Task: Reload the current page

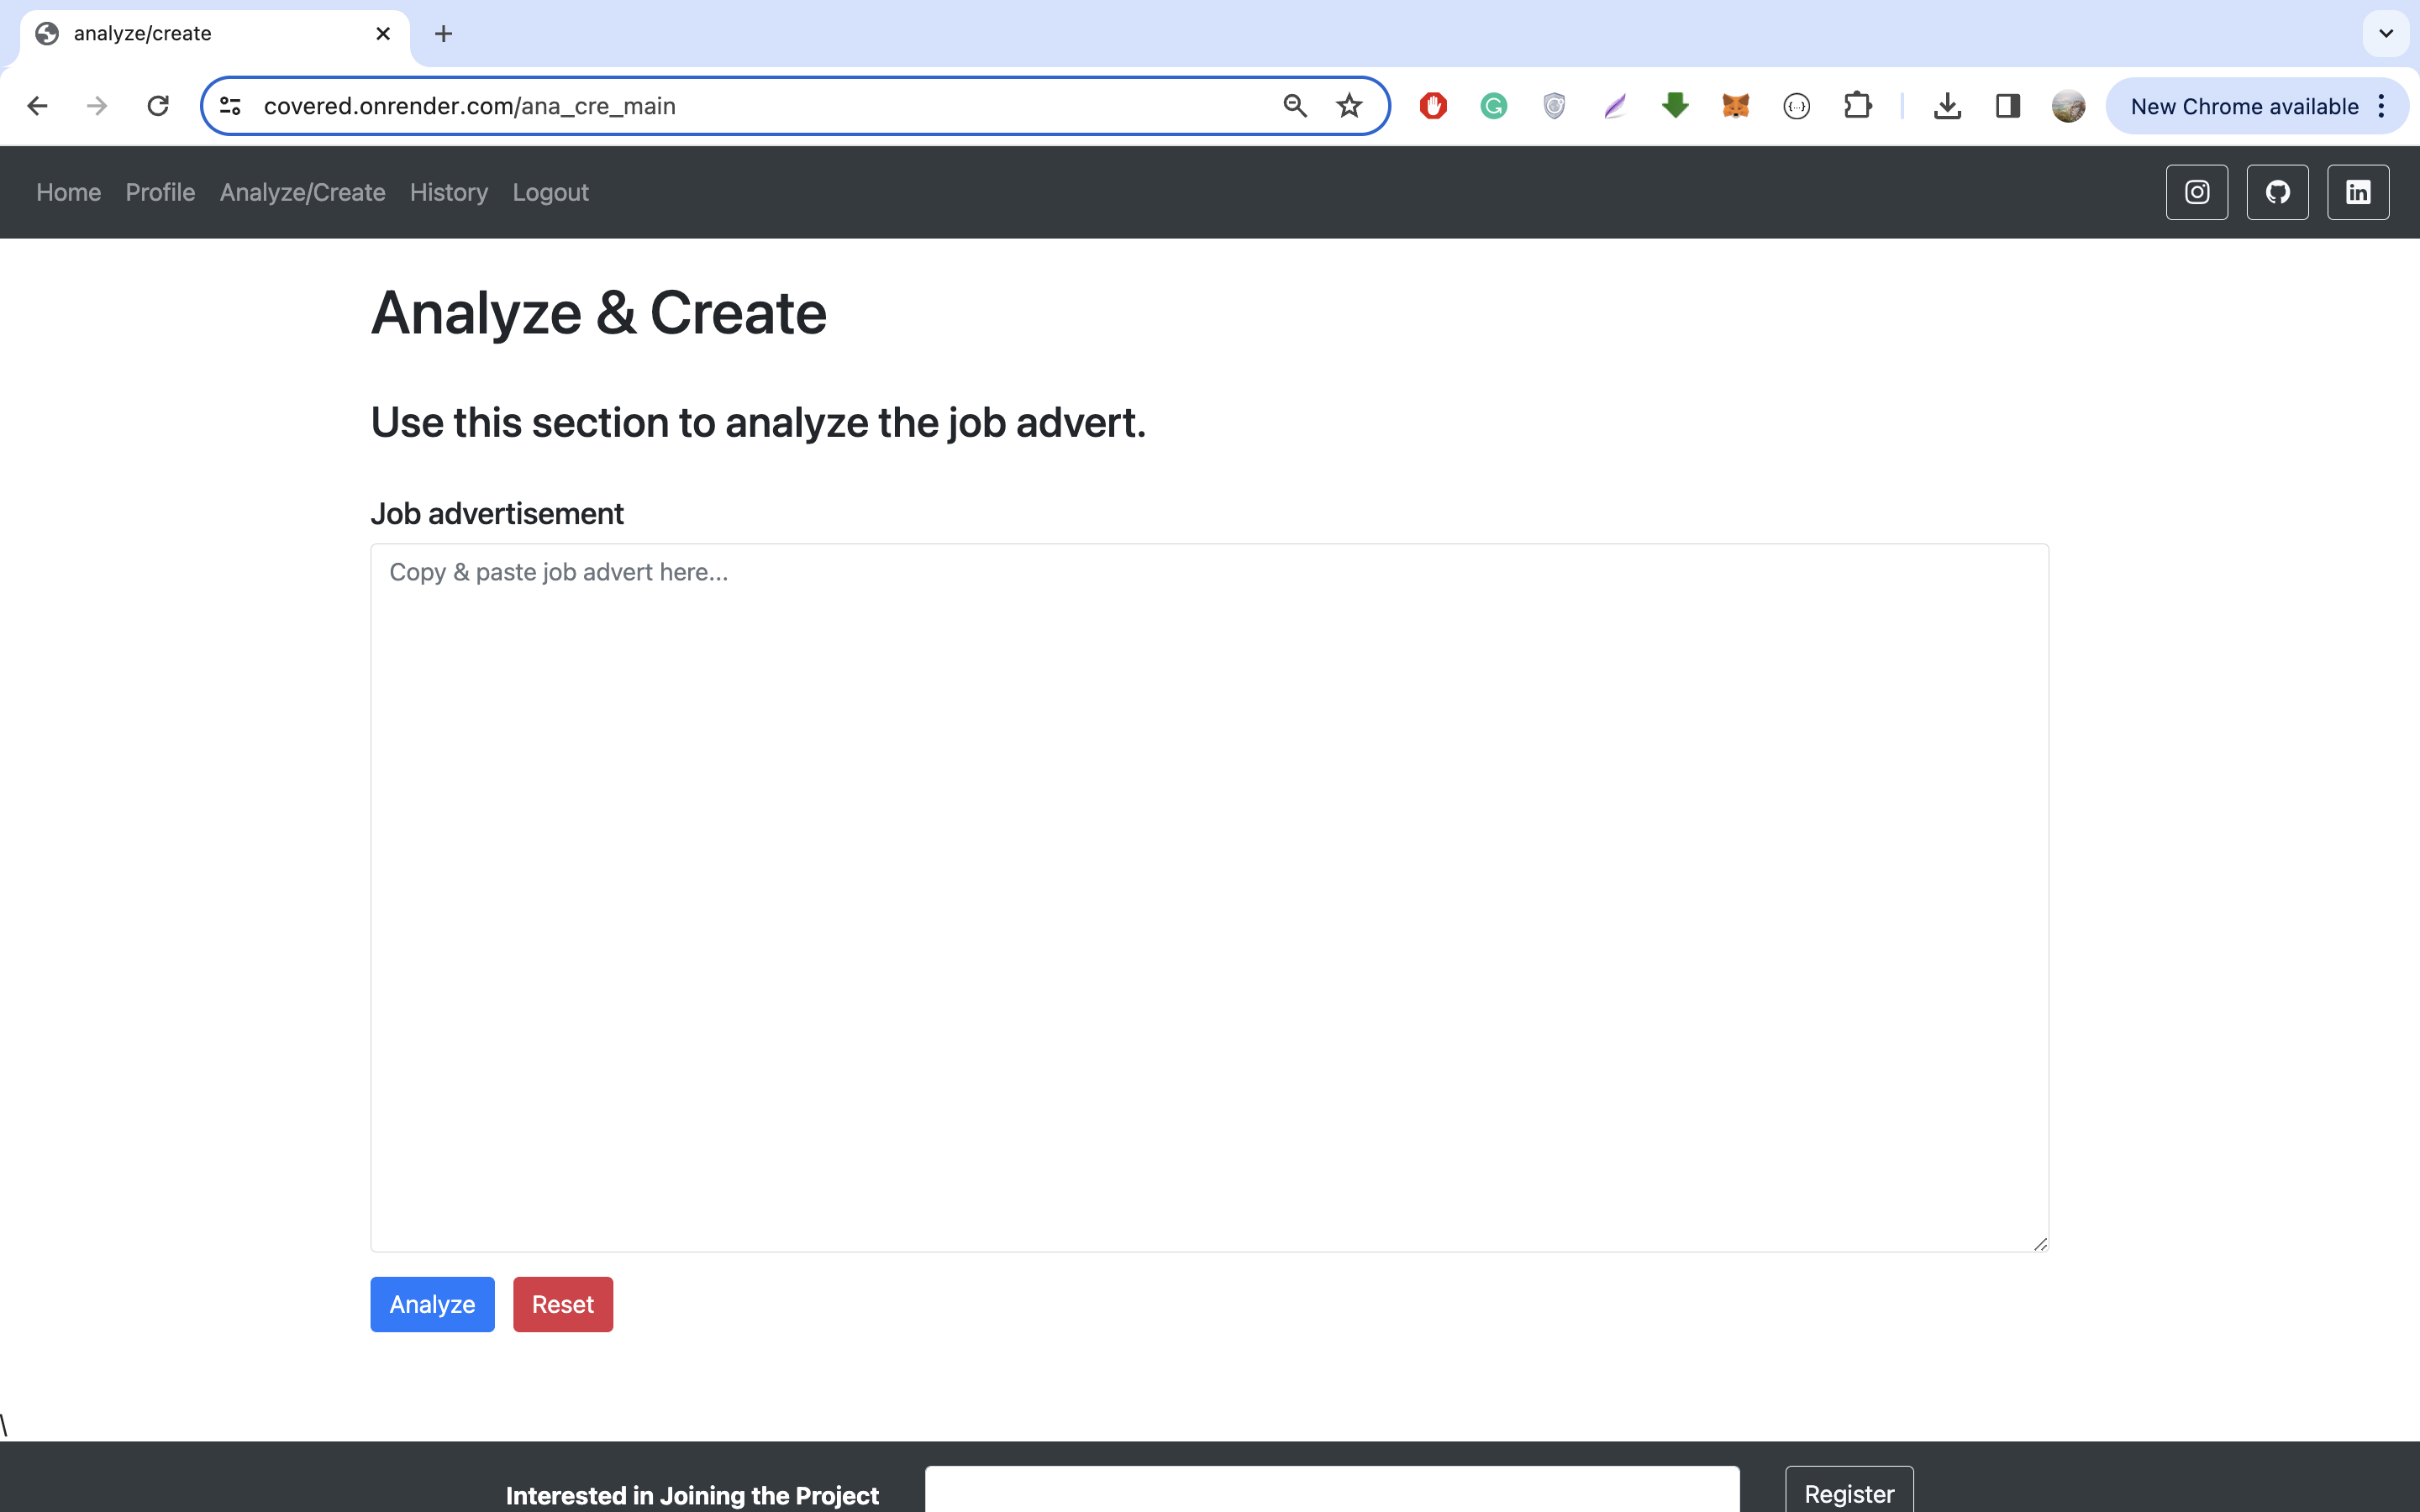Action: tap(157, 105)
